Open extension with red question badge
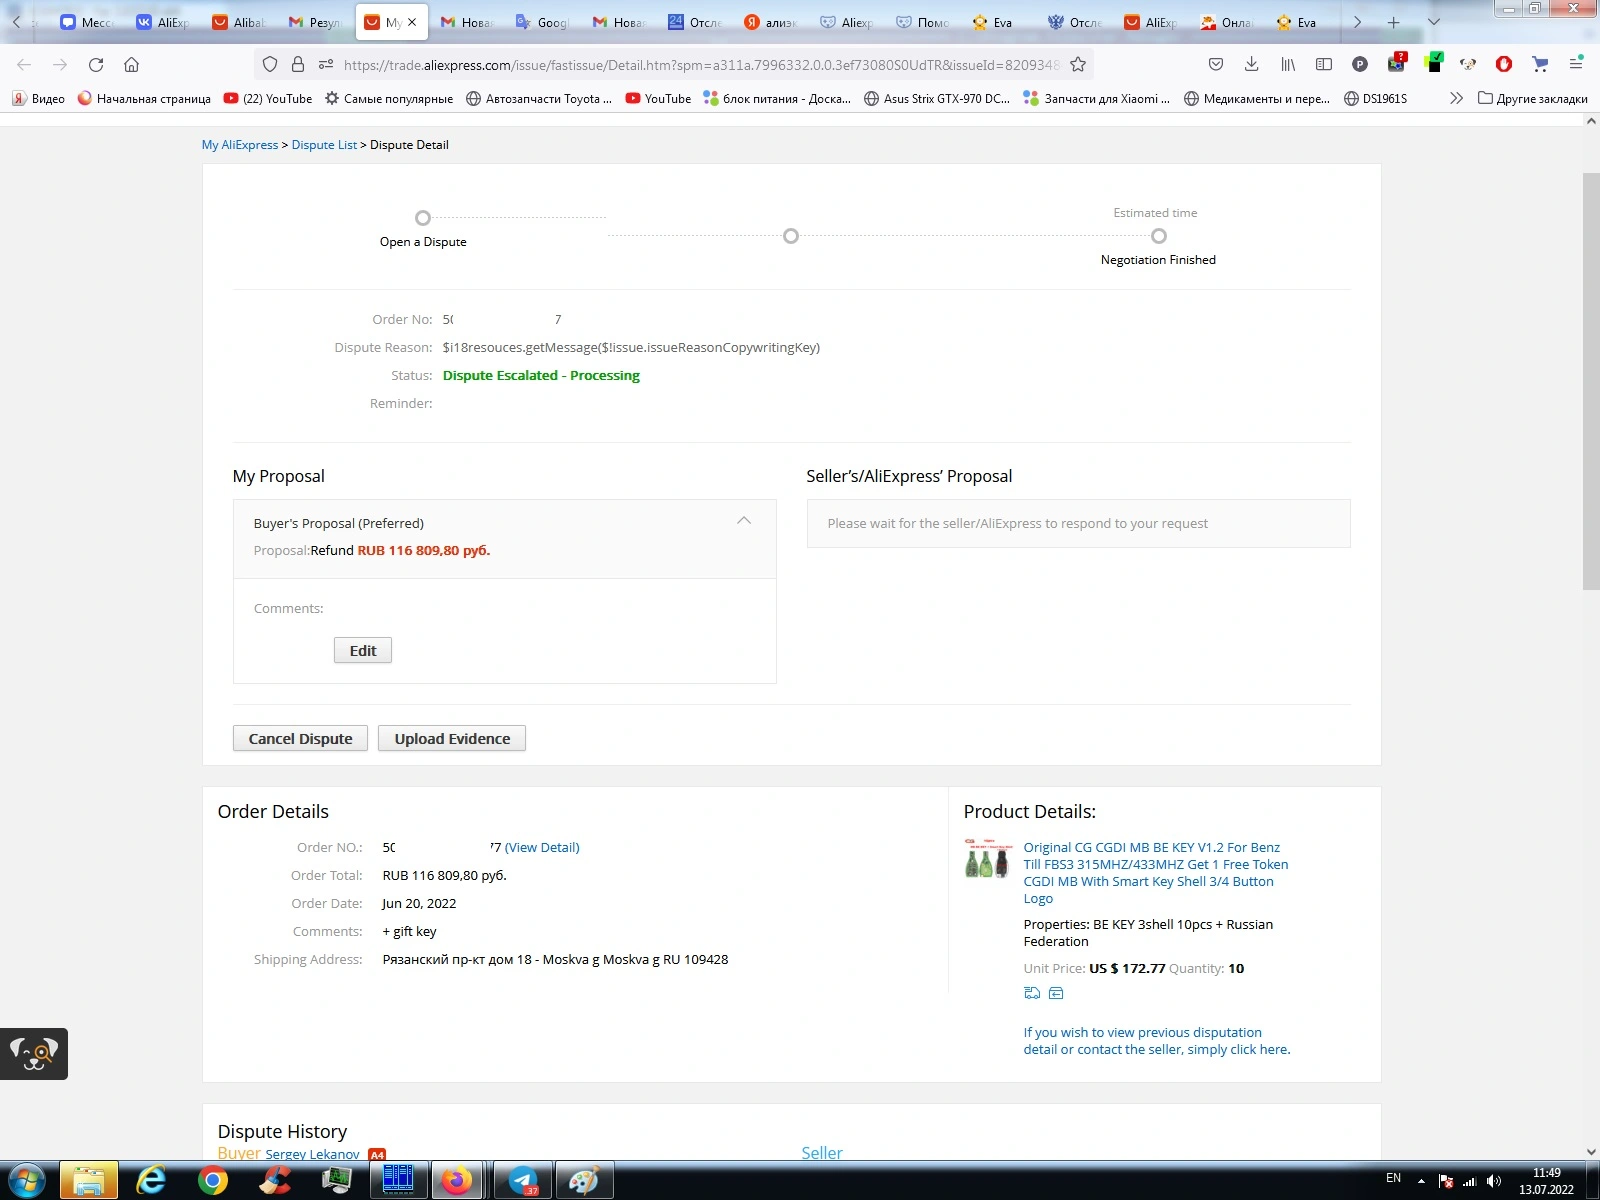 coord(1397,63)
